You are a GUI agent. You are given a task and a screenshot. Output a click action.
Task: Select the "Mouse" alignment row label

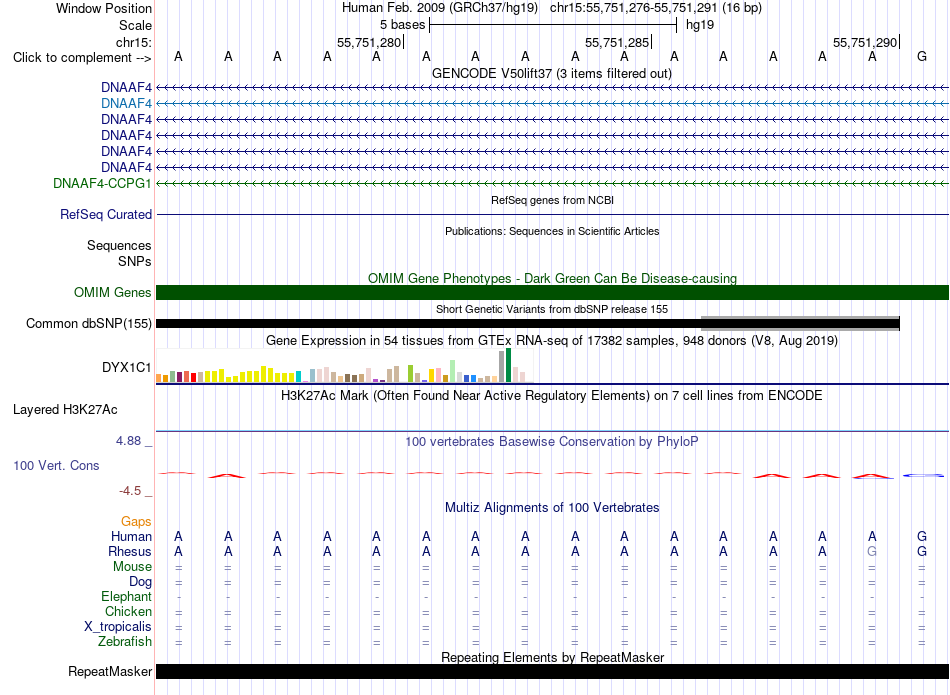point(132,567)
